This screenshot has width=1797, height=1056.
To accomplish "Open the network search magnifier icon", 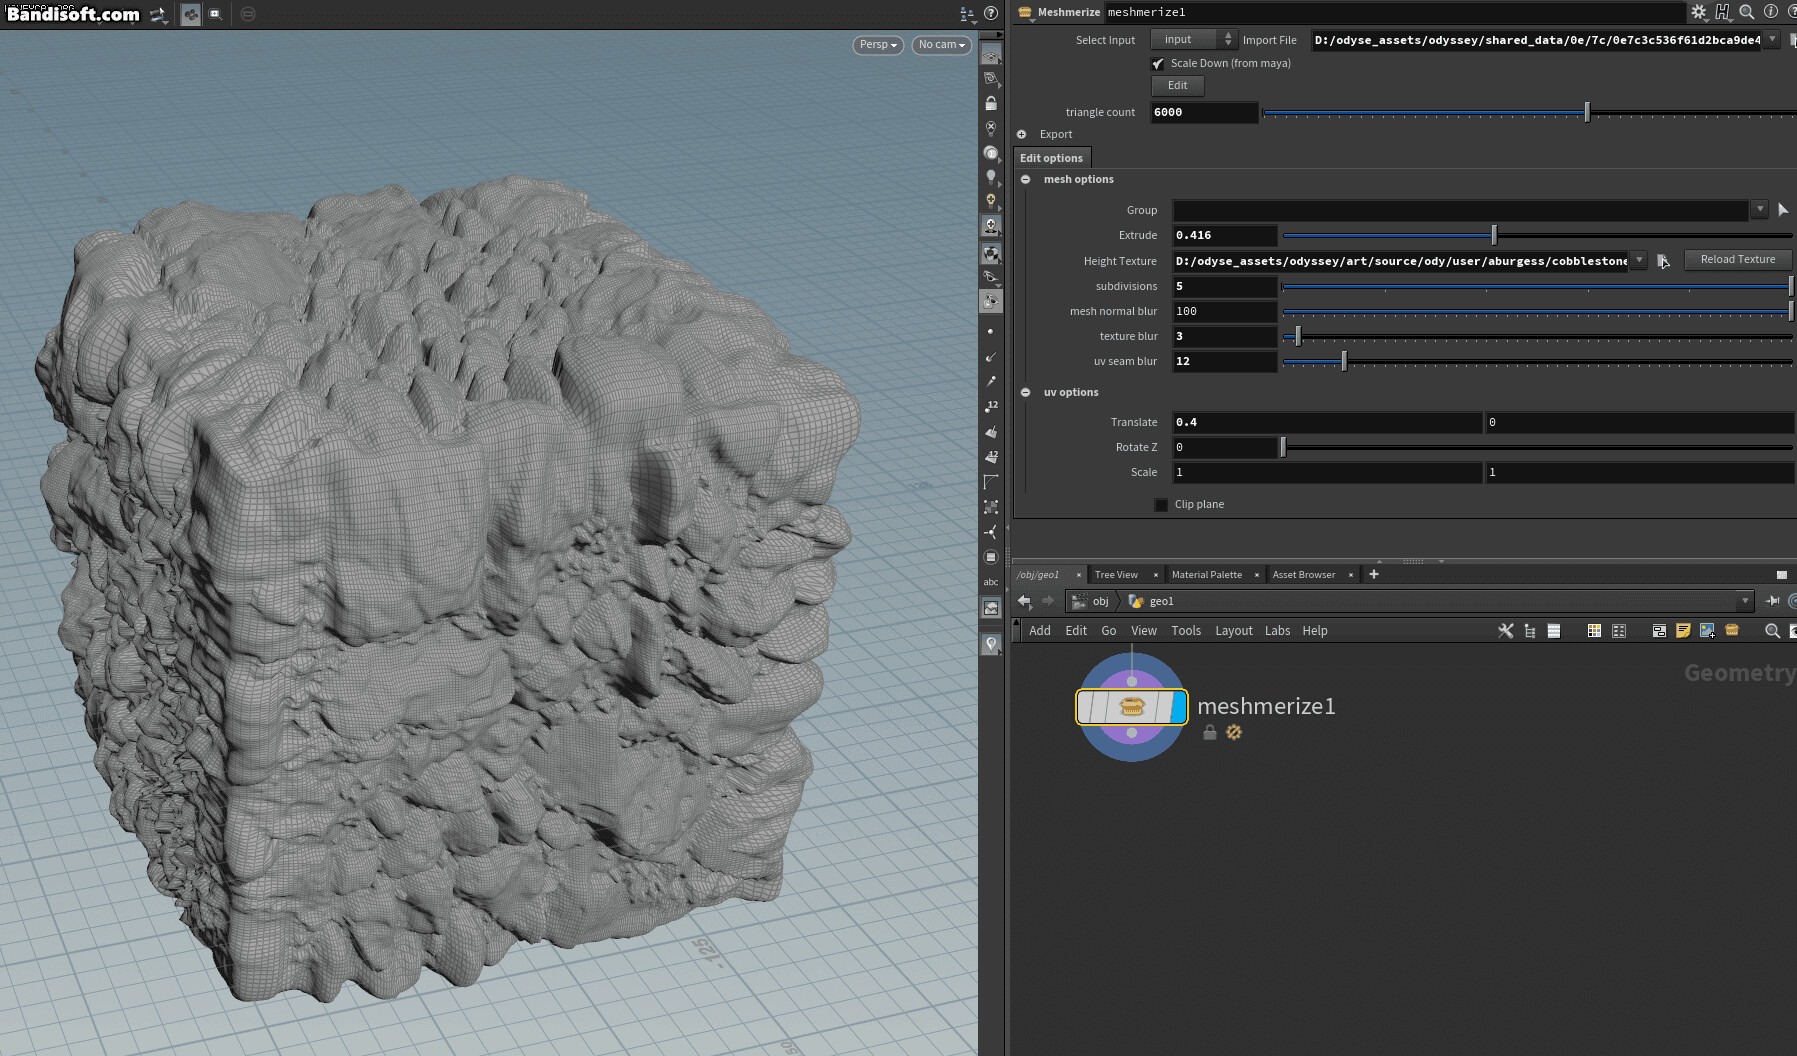I will coord(1771,631).
